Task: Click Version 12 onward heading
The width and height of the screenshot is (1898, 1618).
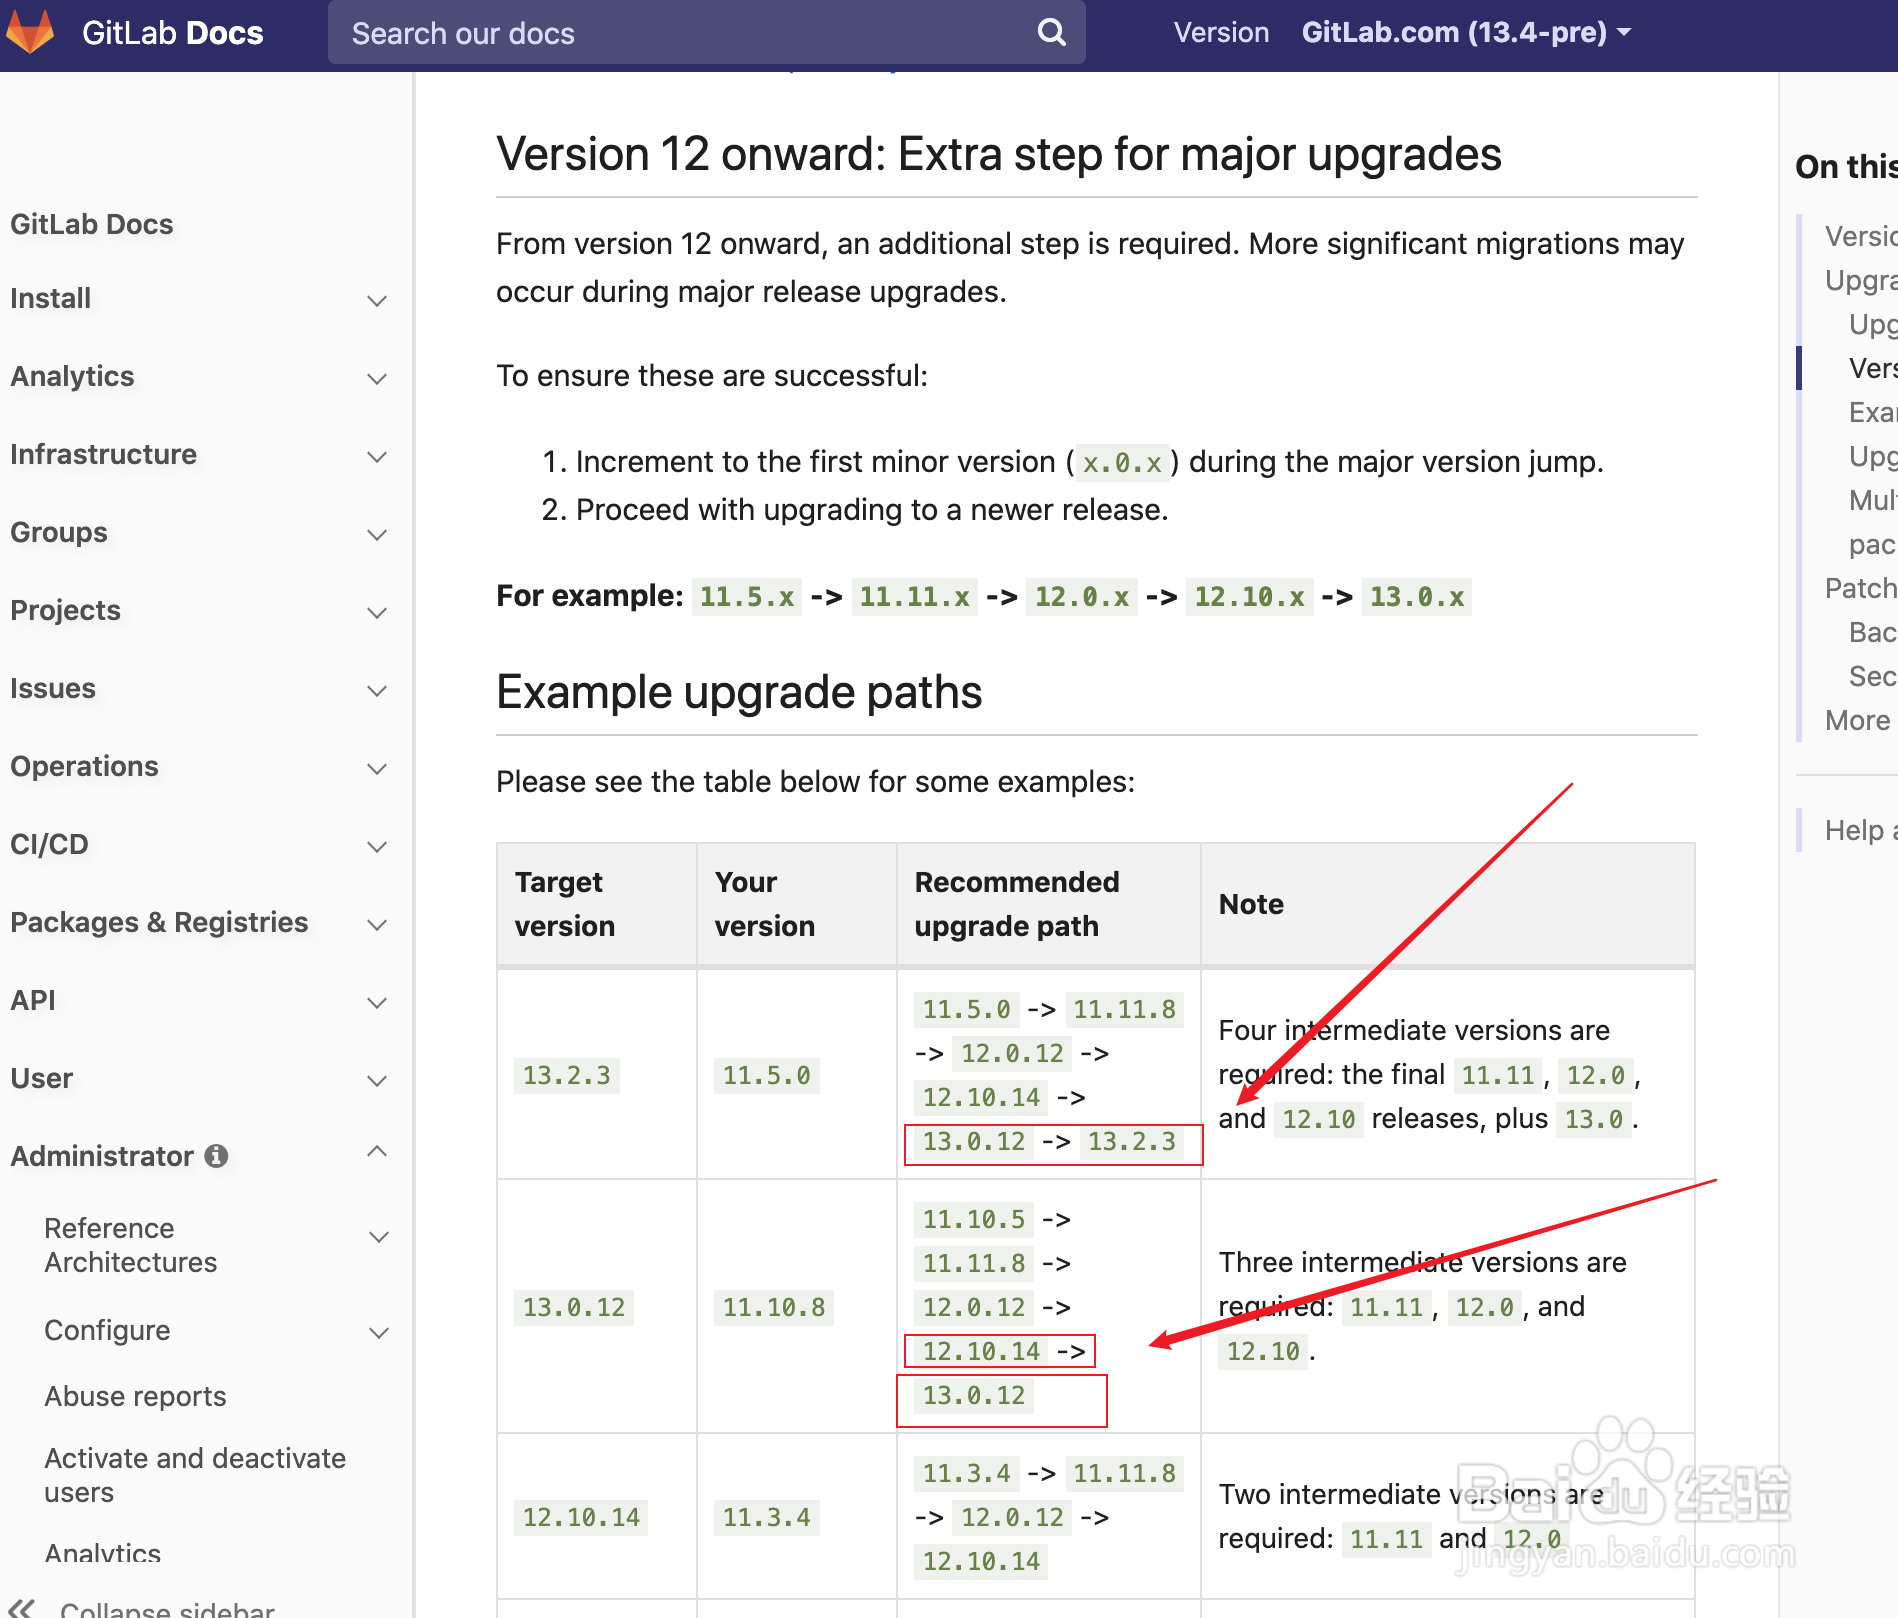Action: point(999,154)
